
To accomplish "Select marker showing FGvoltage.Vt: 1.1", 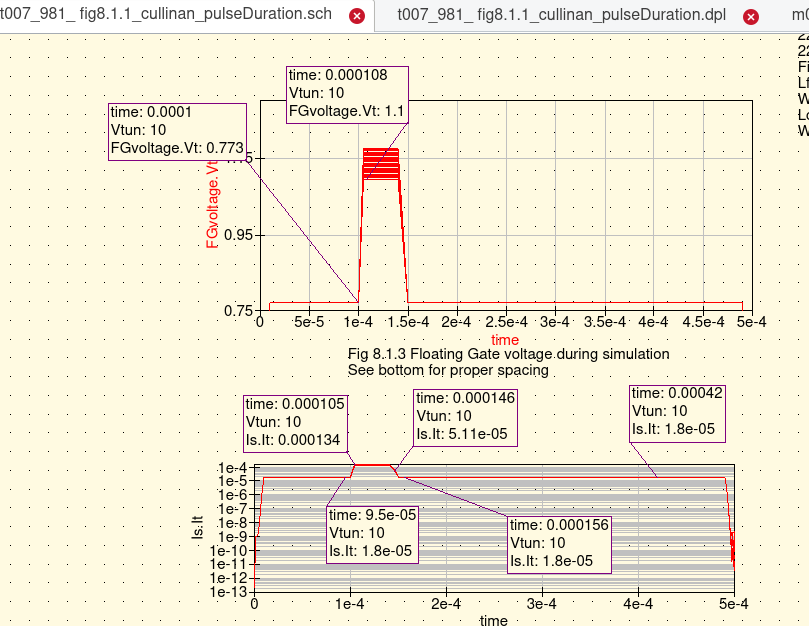I will [347, 94].
